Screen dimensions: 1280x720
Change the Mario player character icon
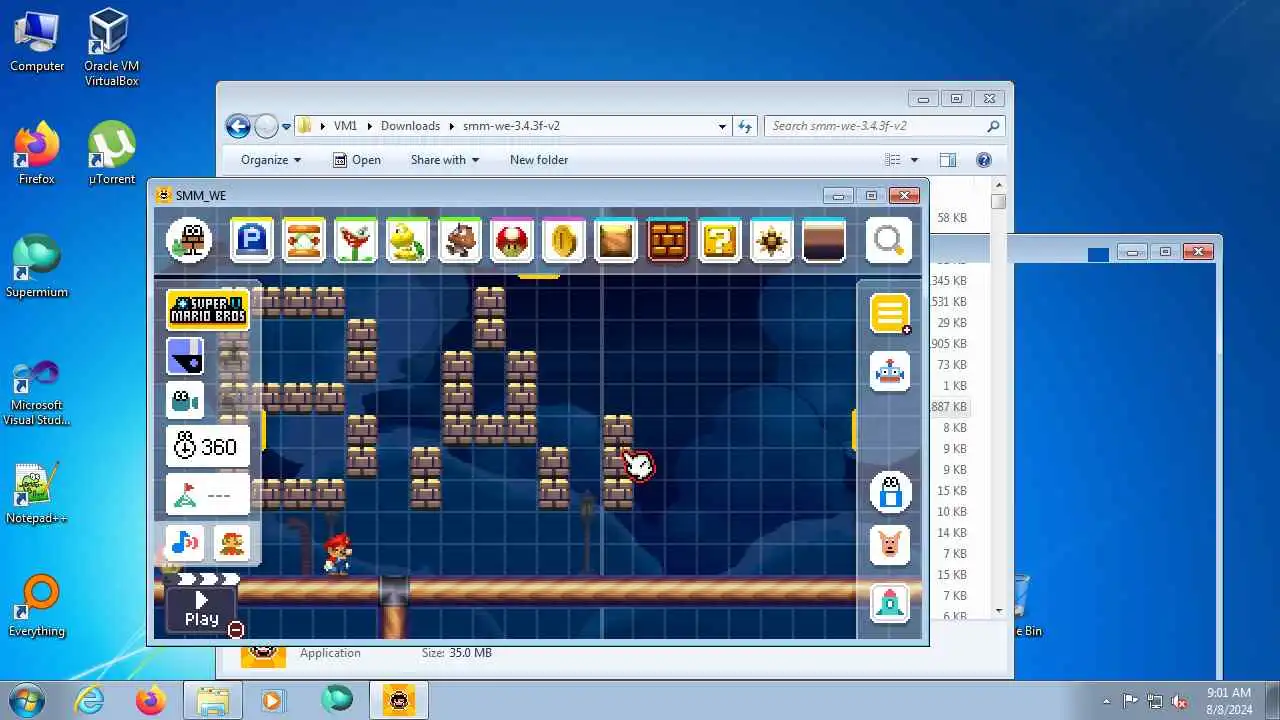232,543
